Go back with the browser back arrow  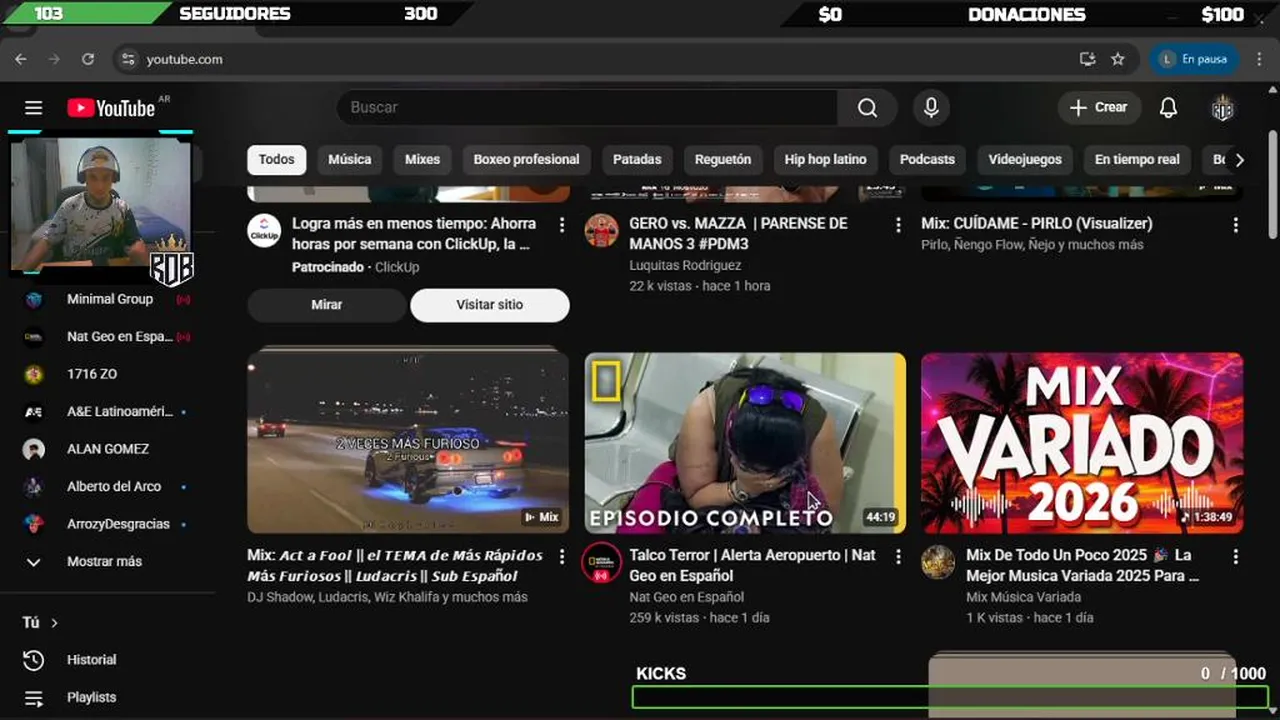click(x=21, y=59)
